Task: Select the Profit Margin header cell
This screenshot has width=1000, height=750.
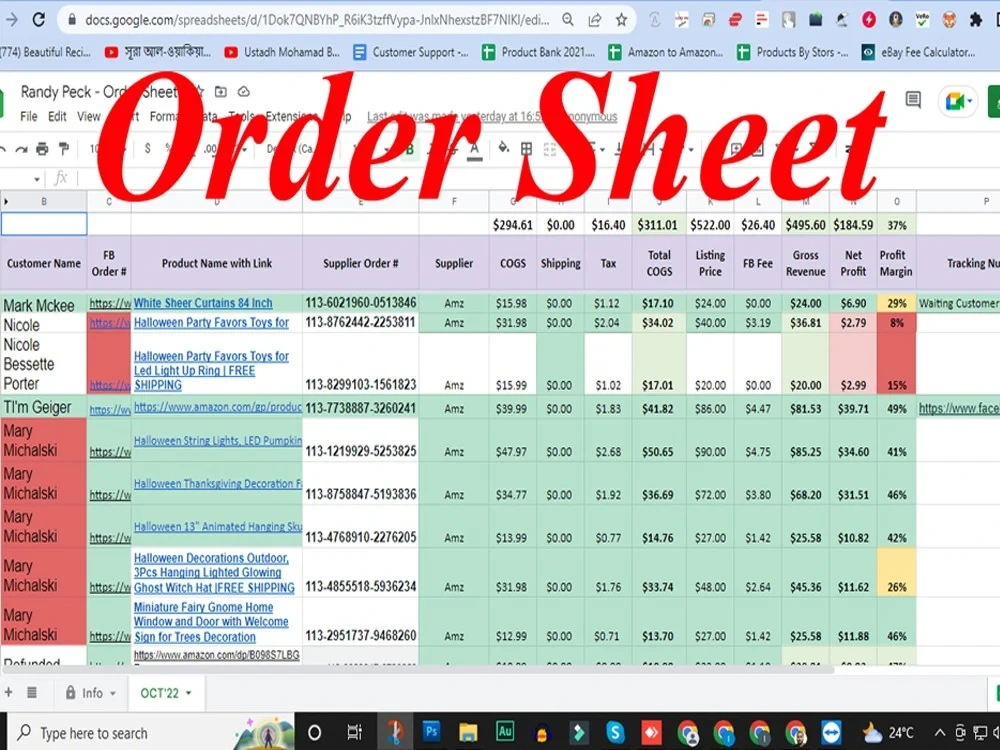Action: pyautogui.click(x=896, y=263)
